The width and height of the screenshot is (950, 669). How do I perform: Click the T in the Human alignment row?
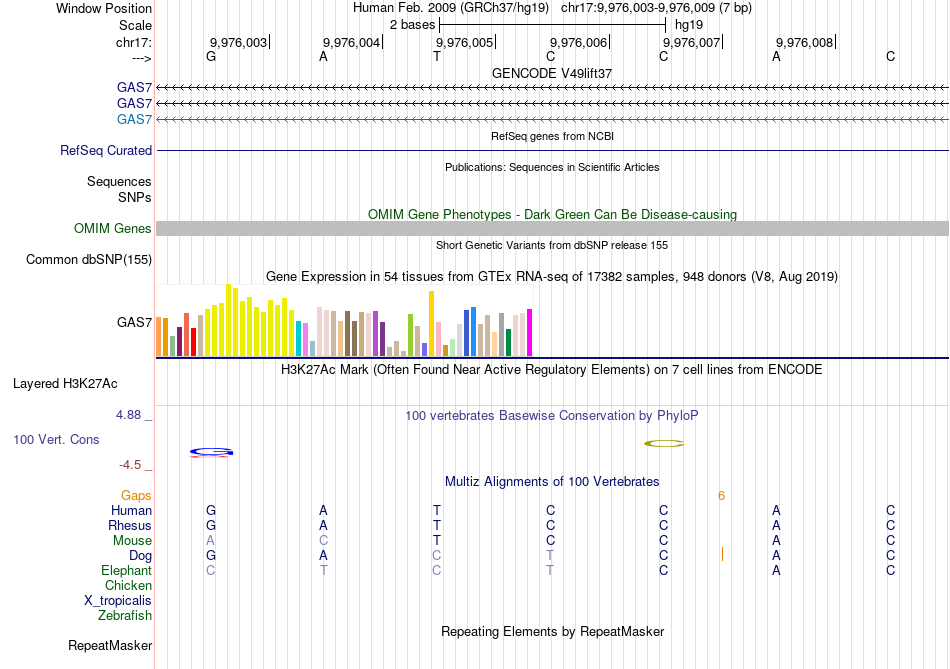(437, 511)
